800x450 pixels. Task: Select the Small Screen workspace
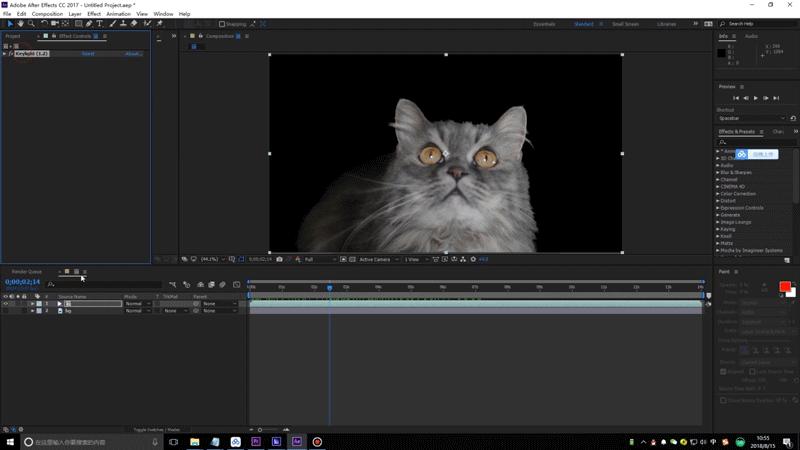pos(625,23)
